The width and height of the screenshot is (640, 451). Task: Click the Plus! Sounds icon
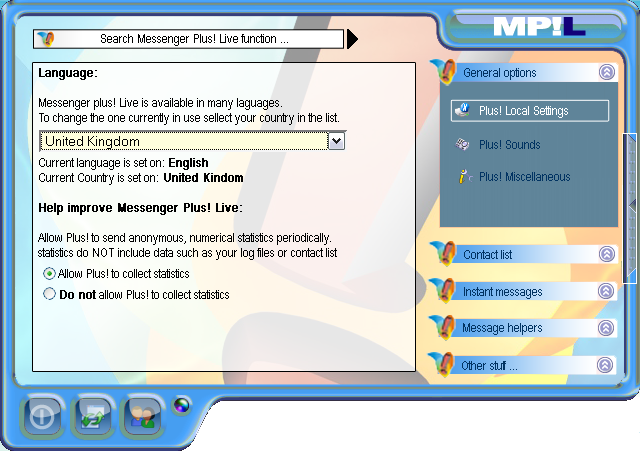[463, 145]
